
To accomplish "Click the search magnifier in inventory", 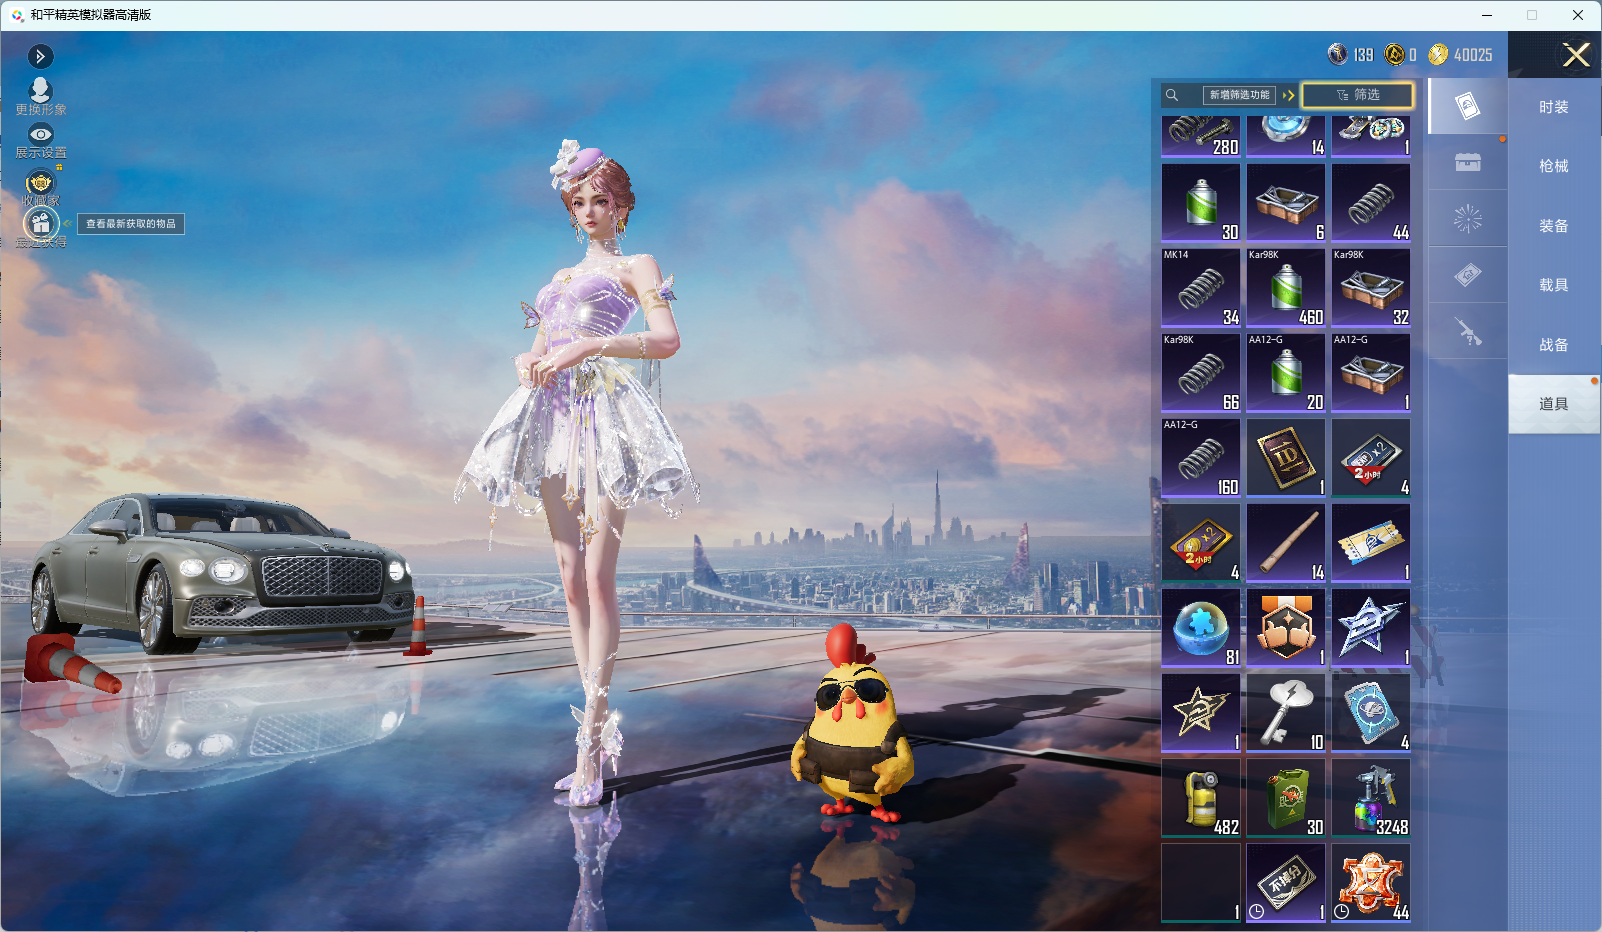I will pyautogui.click(x=1172, y=95).
